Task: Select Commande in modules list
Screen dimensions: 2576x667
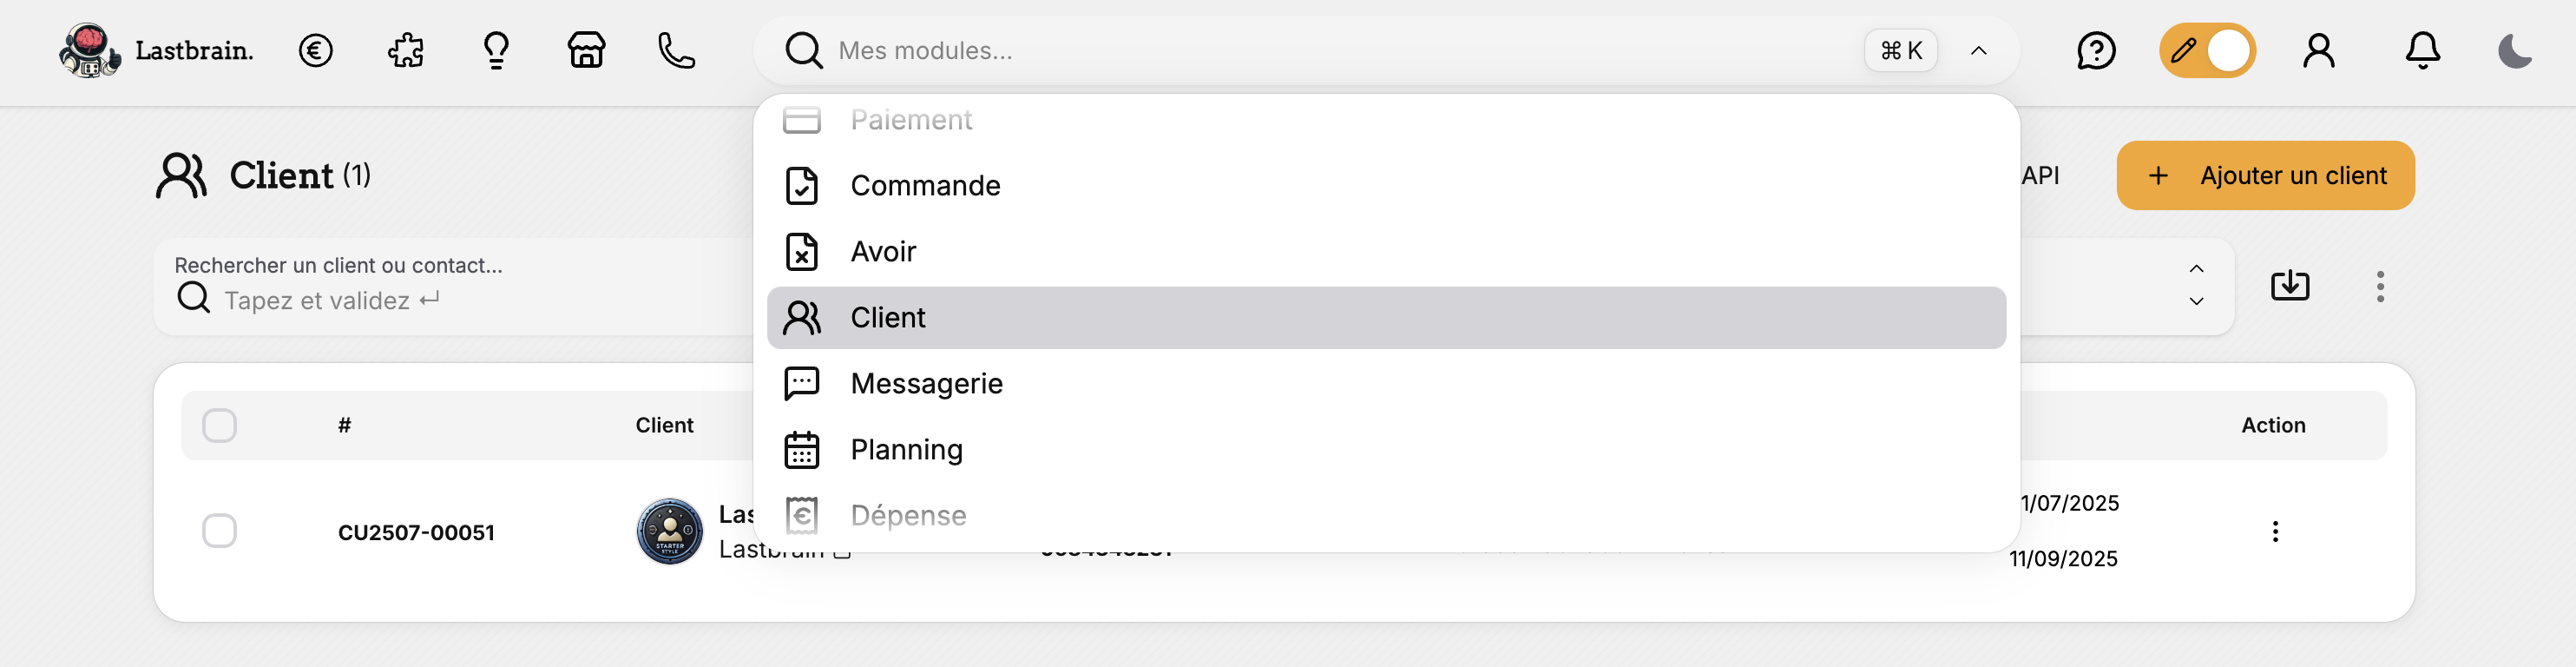Action: click(925, 186)
